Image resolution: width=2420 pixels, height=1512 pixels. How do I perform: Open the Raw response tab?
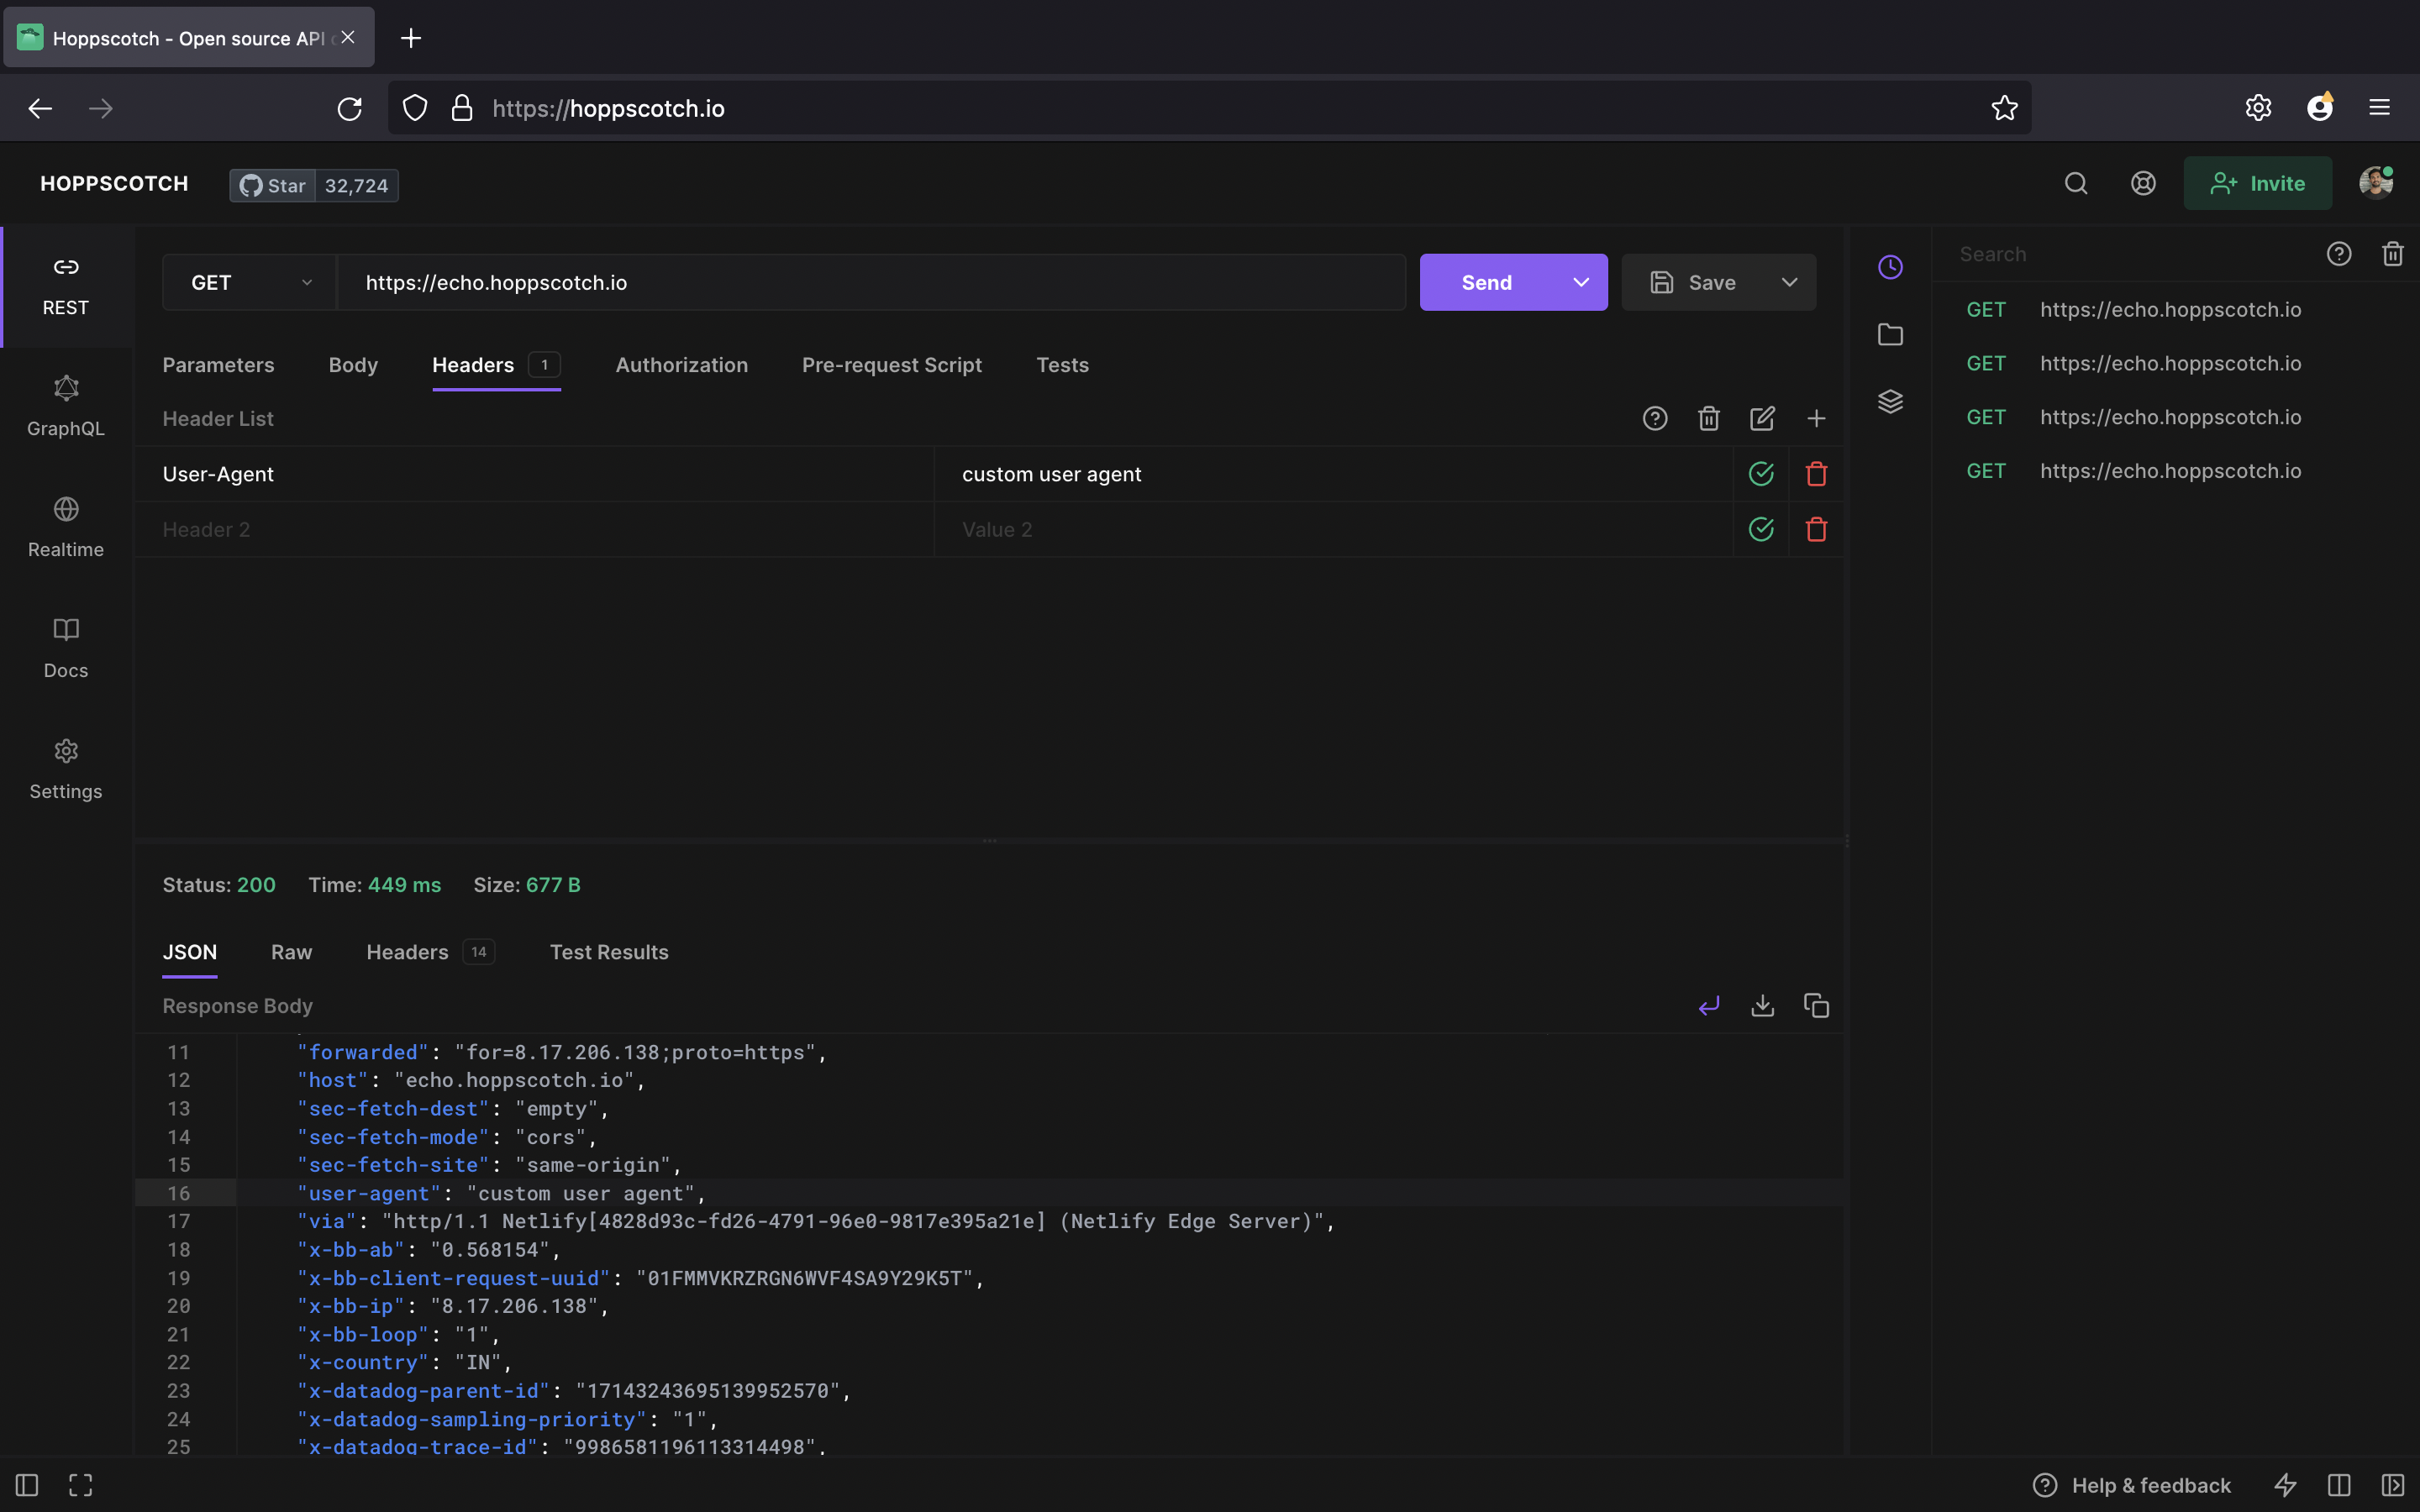[291, 952]
